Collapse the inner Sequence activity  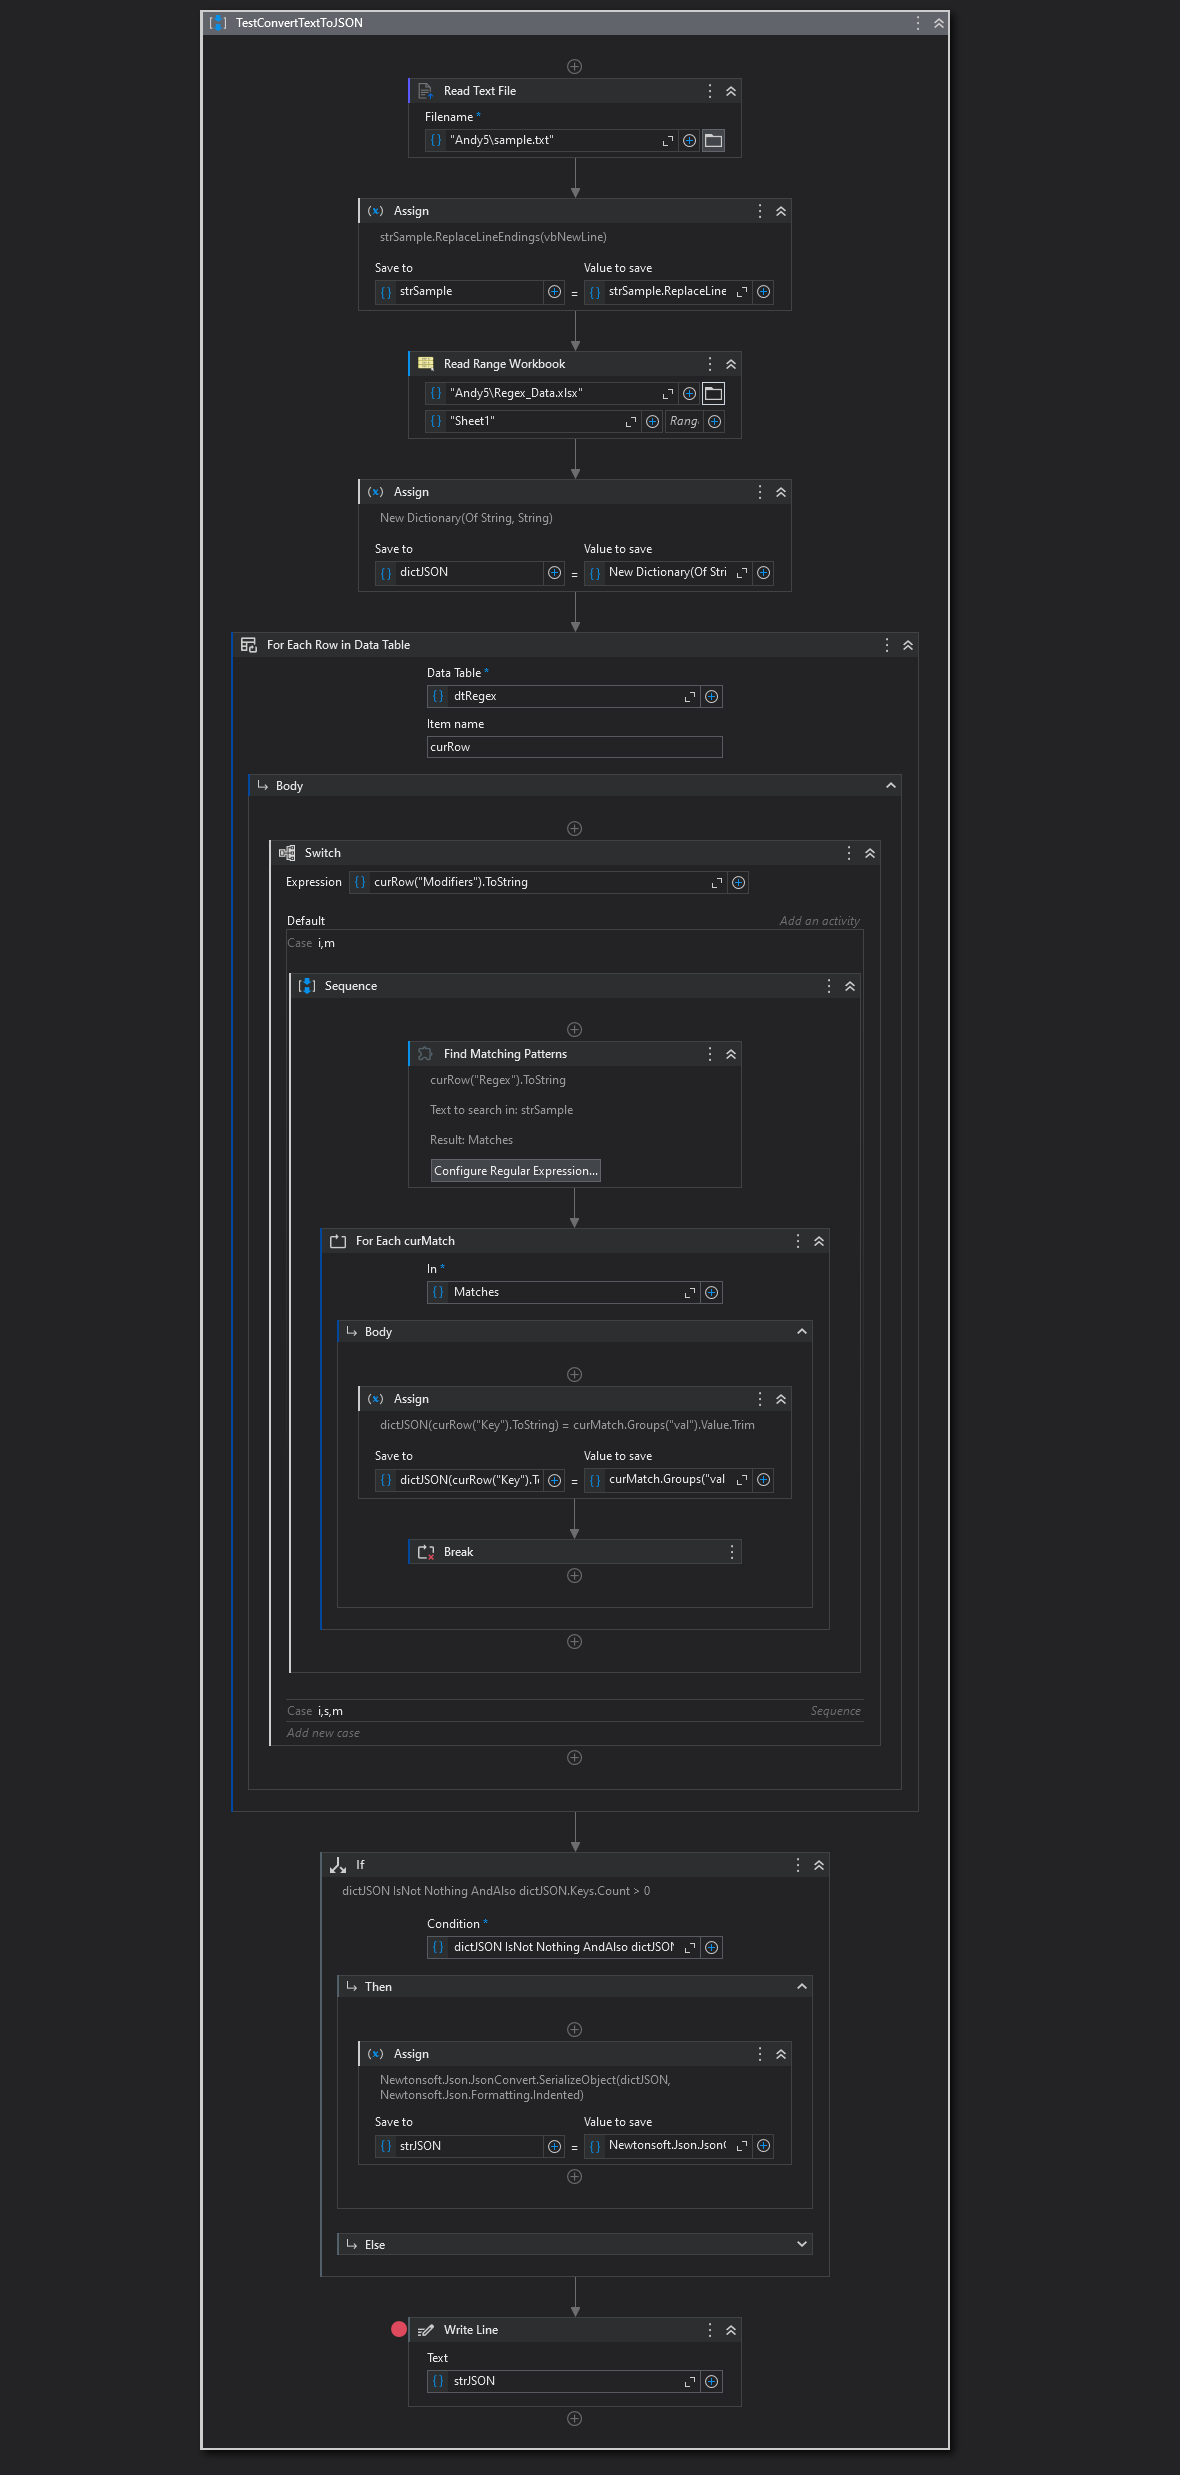pyautogui.click(x=850, y=986)
